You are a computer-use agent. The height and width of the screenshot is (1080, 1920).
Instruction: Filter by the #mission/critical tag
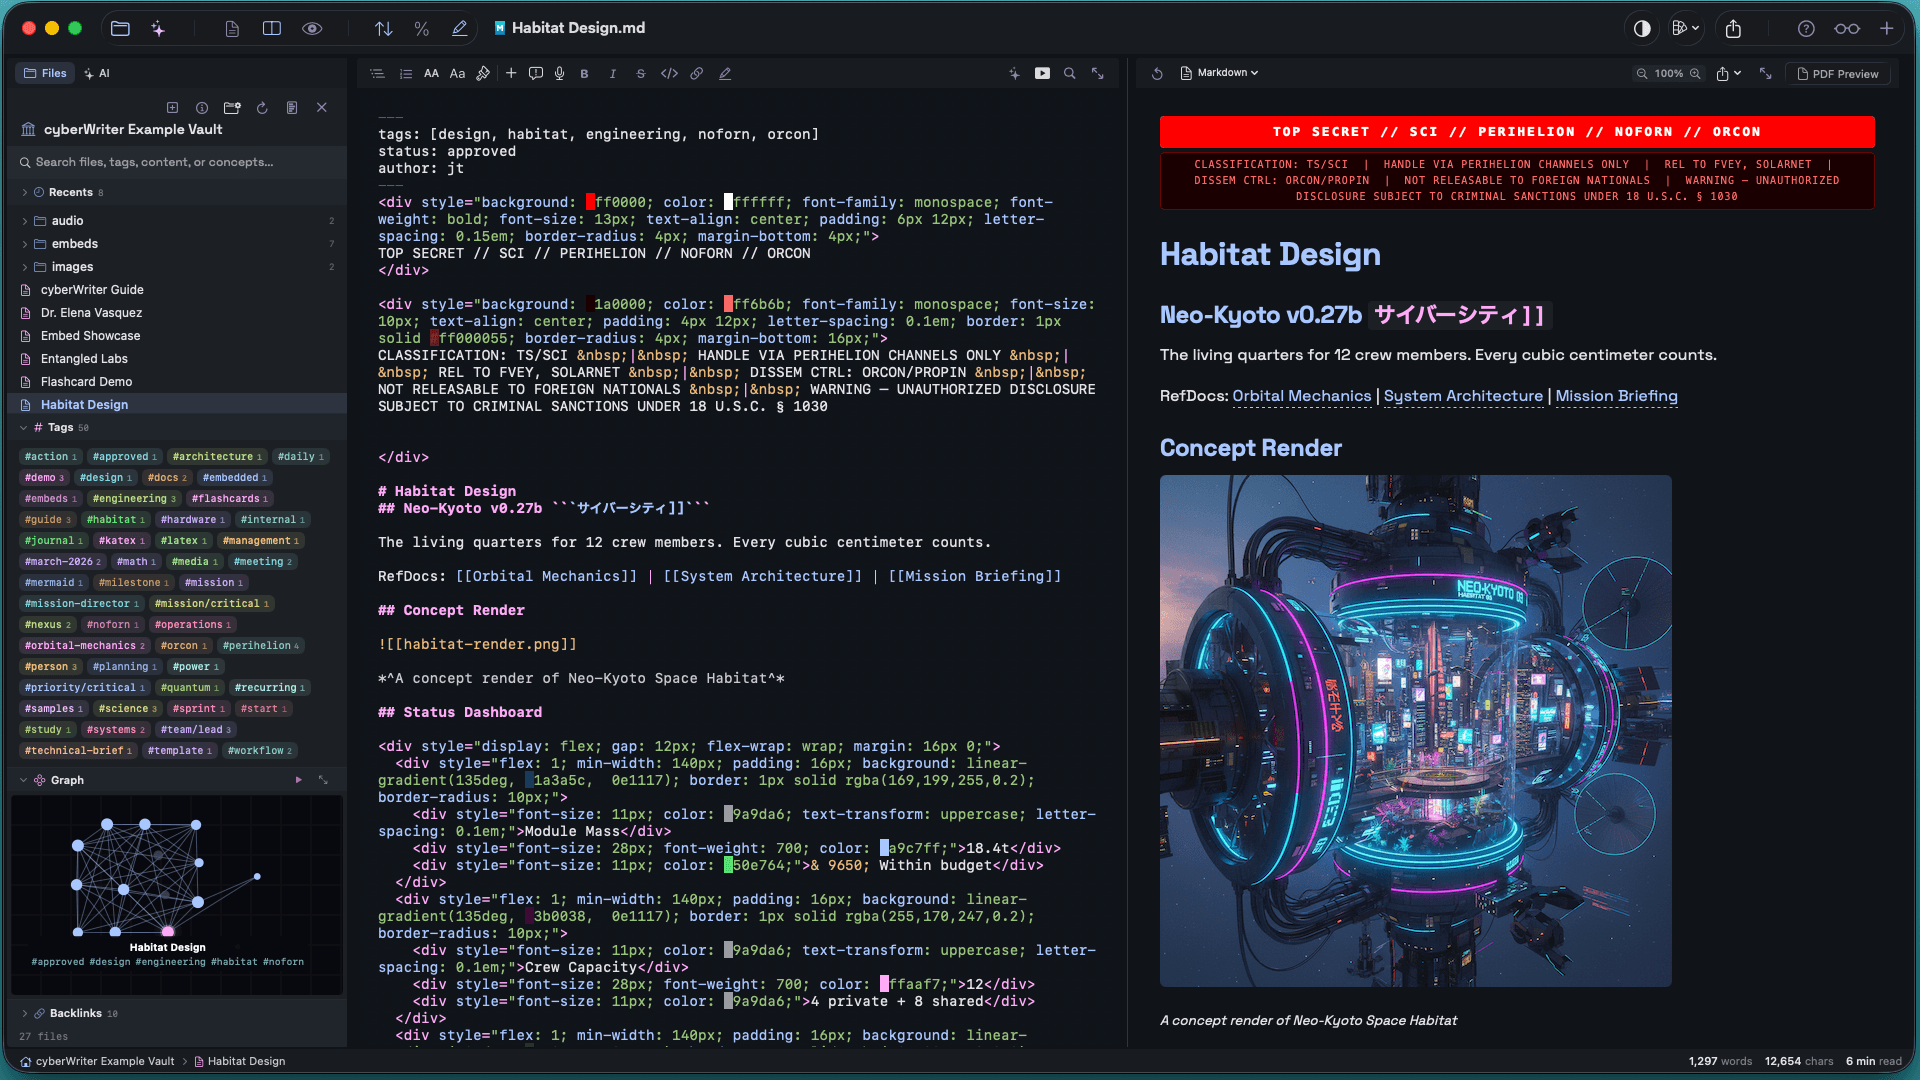tap(211, 604)
